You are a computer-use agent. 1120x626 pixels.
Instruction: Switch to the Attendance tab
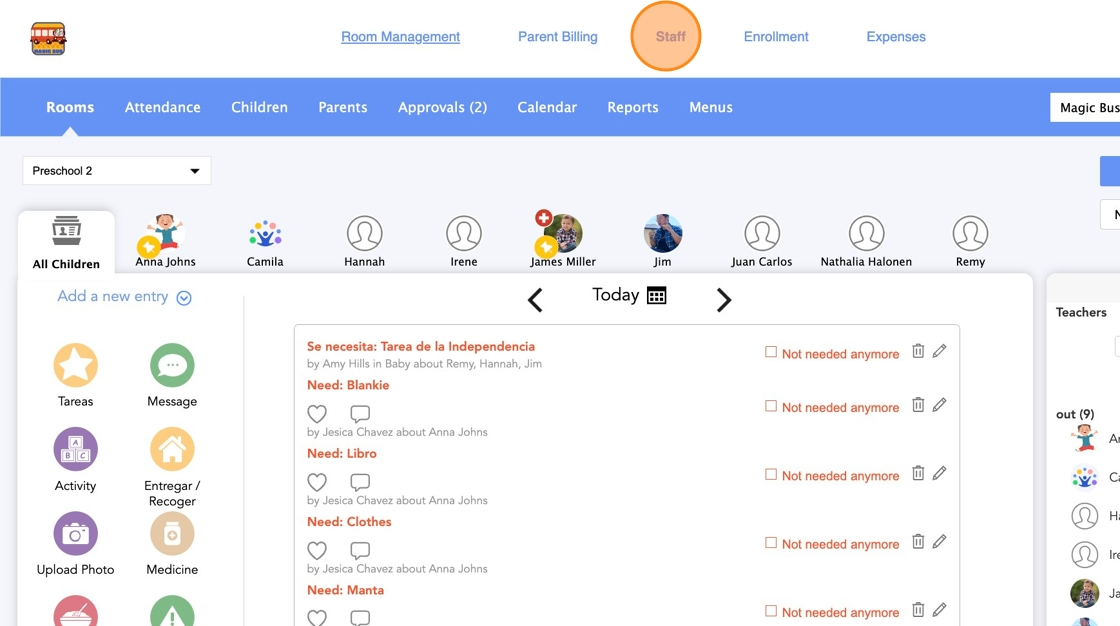click(x=163, y=107)
